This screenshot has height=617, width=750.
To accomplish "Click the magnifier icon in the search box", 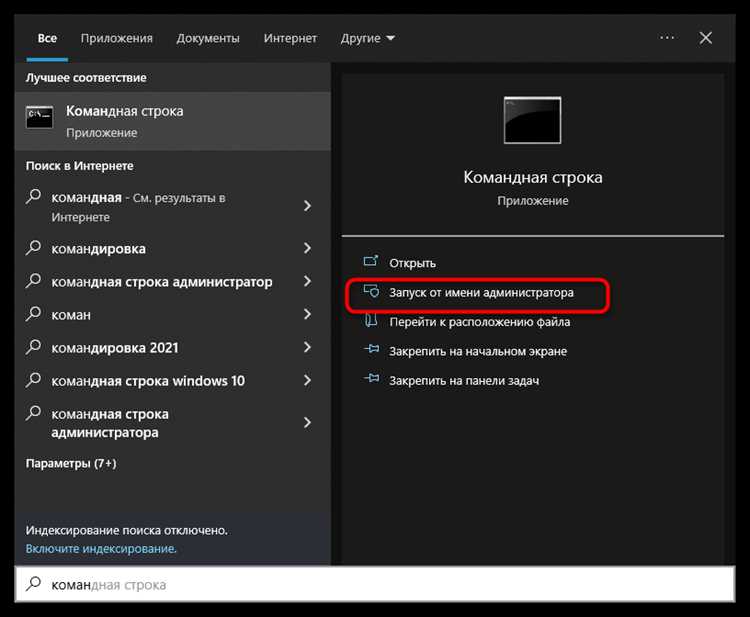I will [33, 584].
